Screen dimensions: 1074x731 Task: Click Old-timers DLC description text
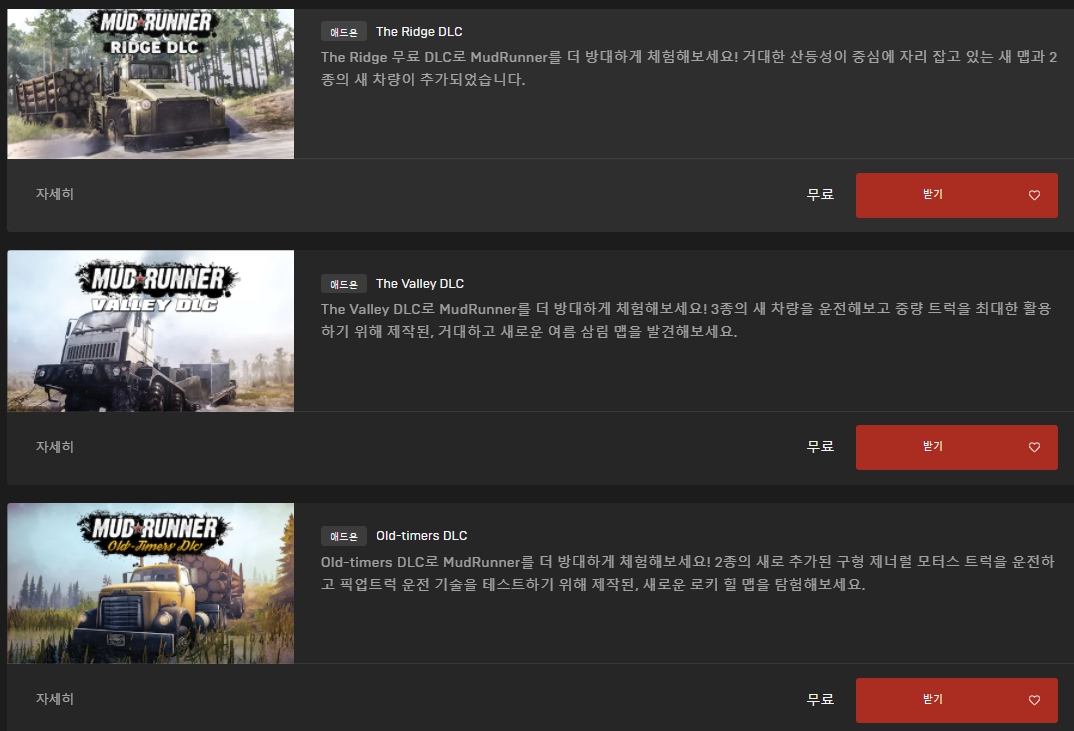[x=688, y=573]
